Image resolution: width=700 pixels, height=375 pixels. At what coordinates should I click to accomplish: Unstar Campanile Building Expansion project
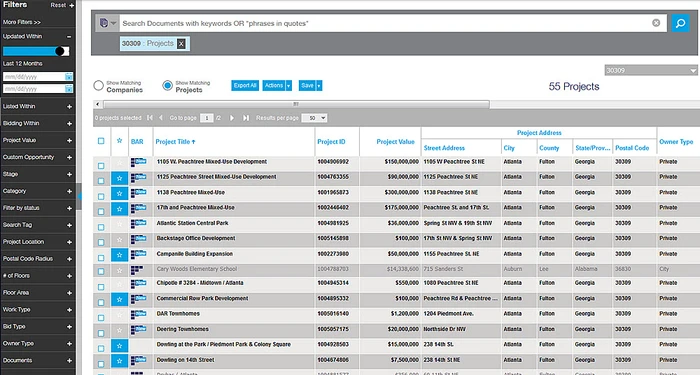119,255
